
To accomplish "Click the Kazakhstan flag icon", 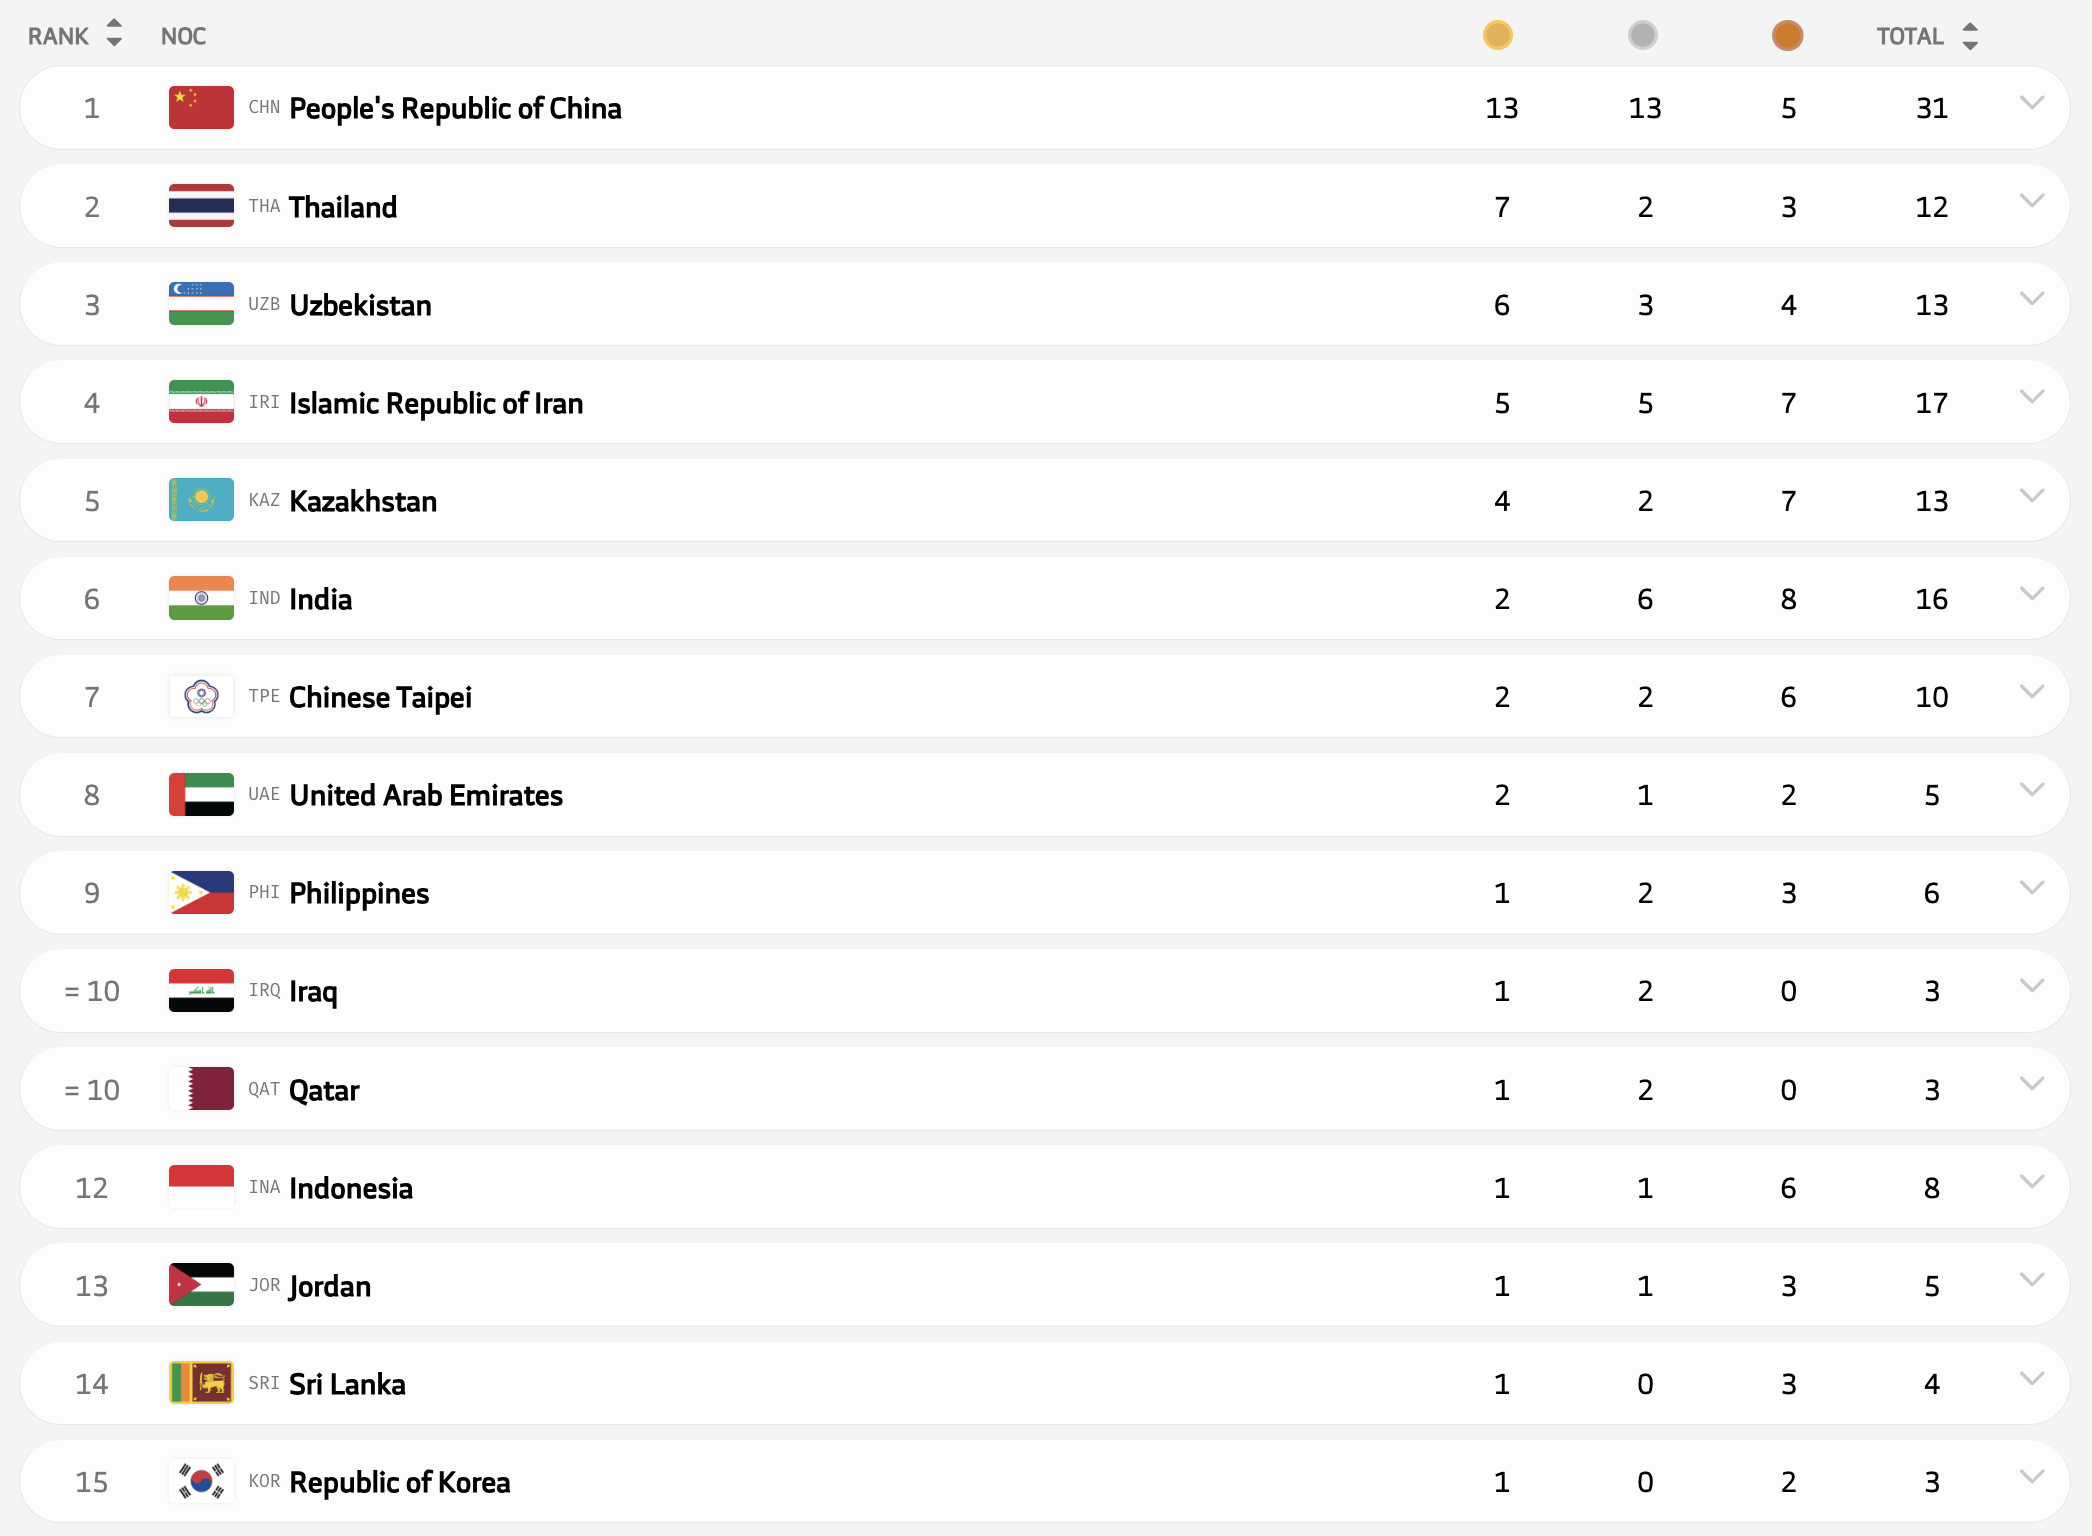I will click(x=201, y=500).
